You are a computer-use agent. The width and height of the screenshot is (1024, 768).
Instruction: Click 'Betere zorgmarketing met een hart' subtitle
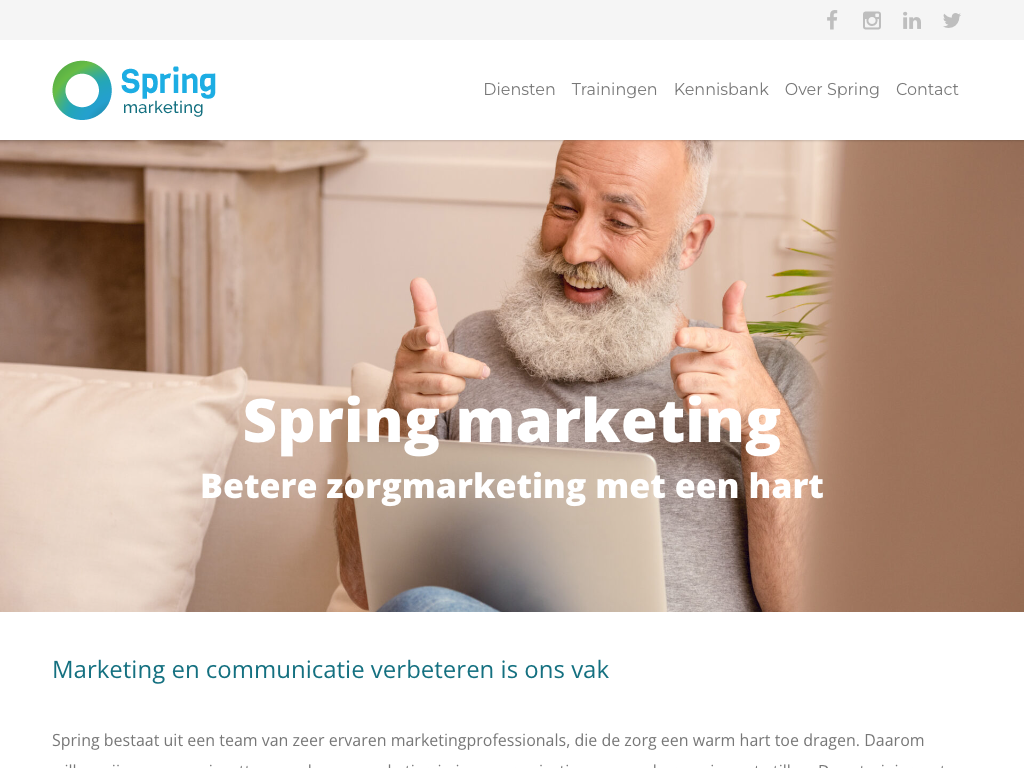coord(512,487)
